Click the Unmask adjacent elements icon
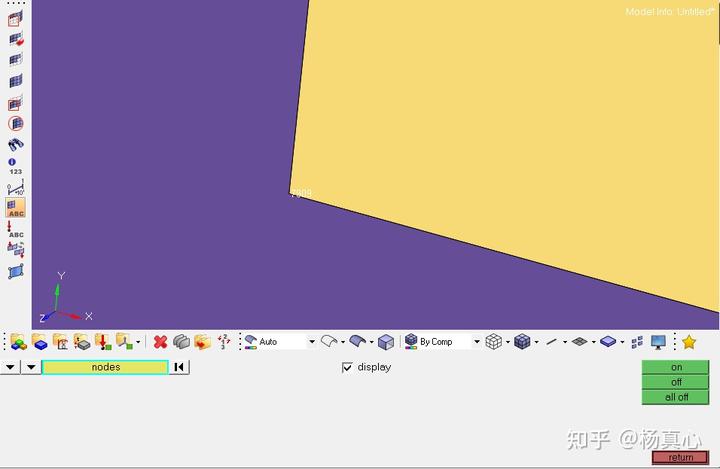 pyautogui.click(x=16, y=60)
